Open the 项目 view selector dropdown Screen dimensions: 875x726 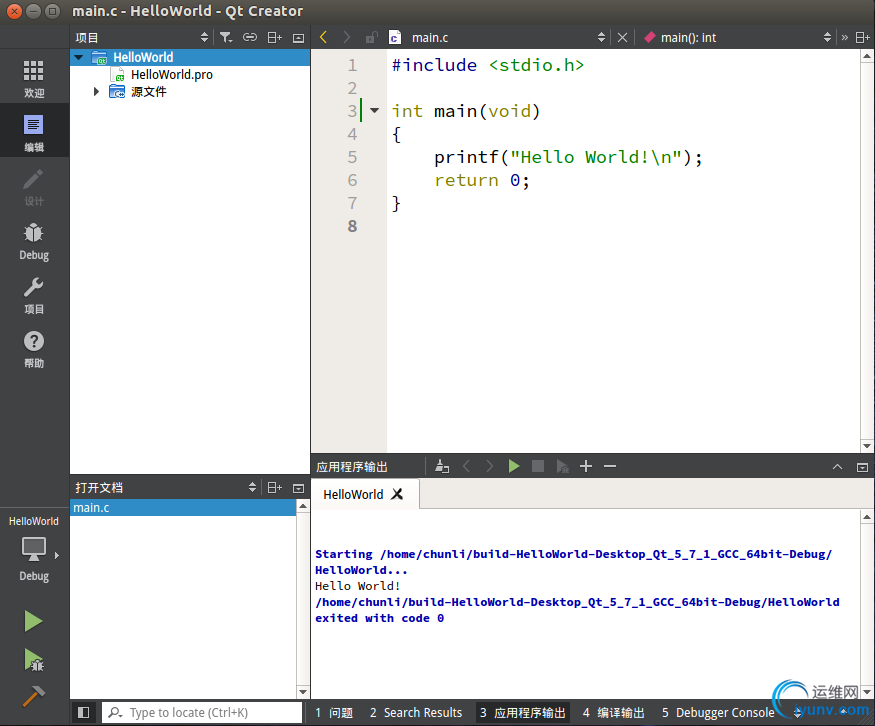204,37
